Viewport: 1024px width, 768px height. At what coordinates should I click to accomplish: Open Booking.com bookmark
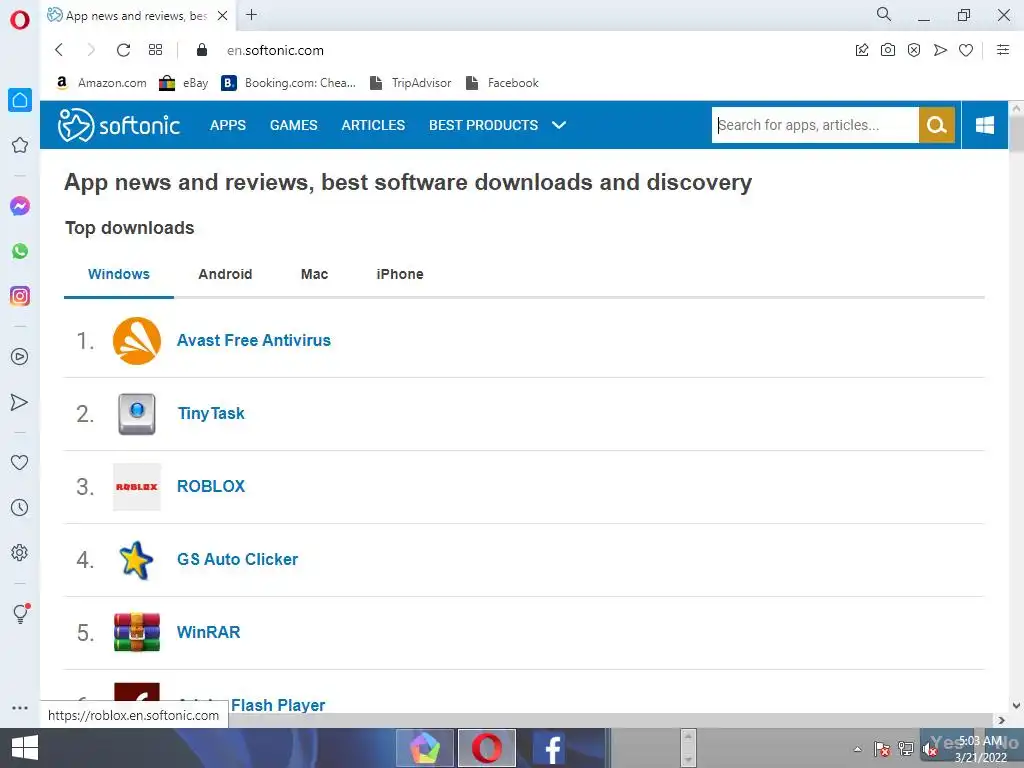tap(289, 83)
